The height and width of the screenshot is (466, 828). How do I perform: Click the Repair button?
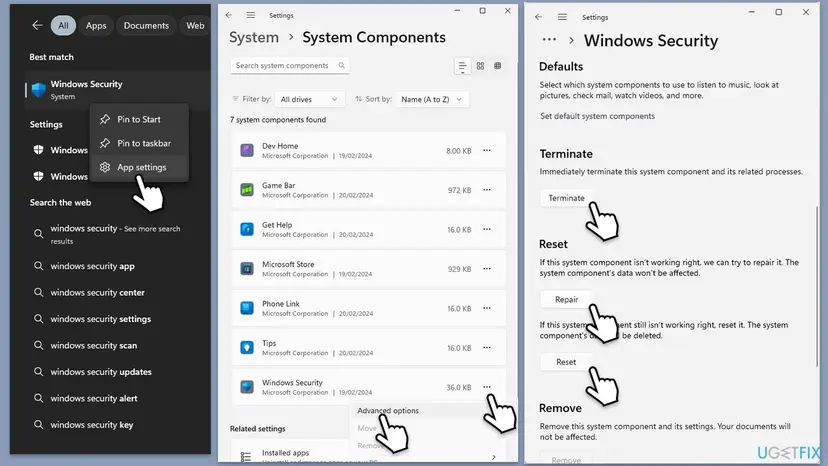(567, 300)
